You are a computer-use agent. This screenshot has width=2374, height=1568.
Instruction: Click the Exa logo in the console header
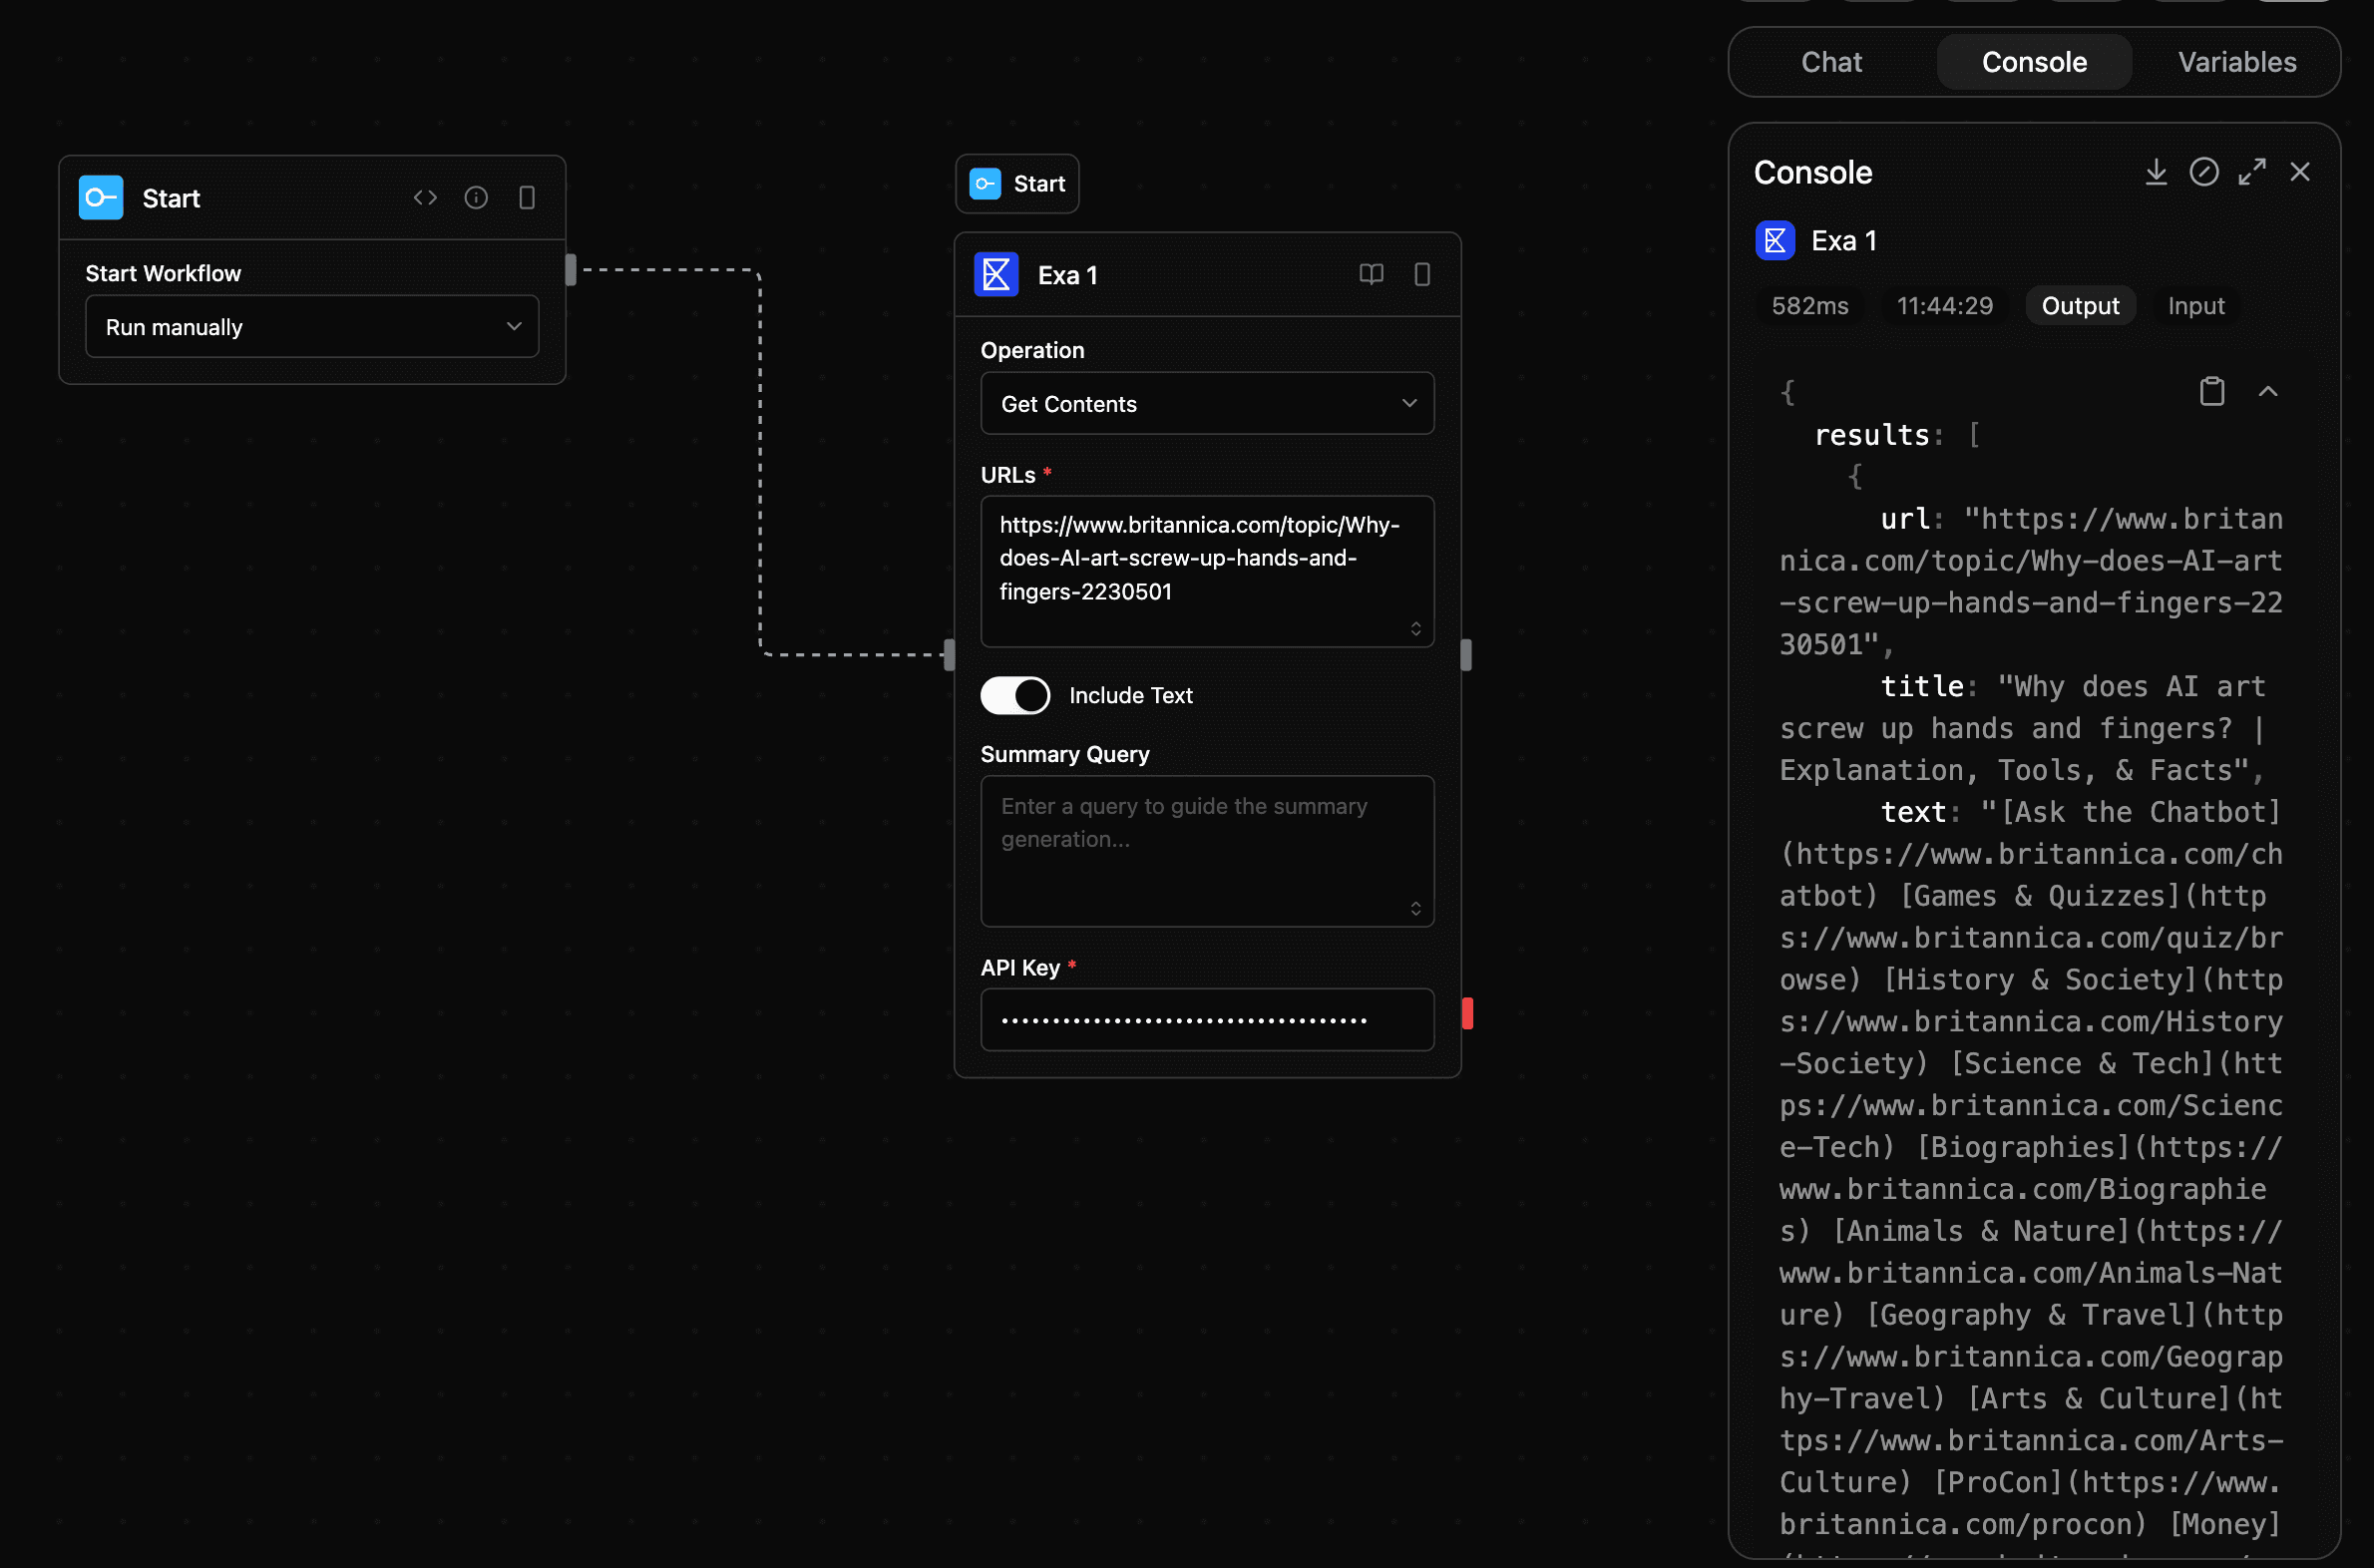coord(1775,240)
